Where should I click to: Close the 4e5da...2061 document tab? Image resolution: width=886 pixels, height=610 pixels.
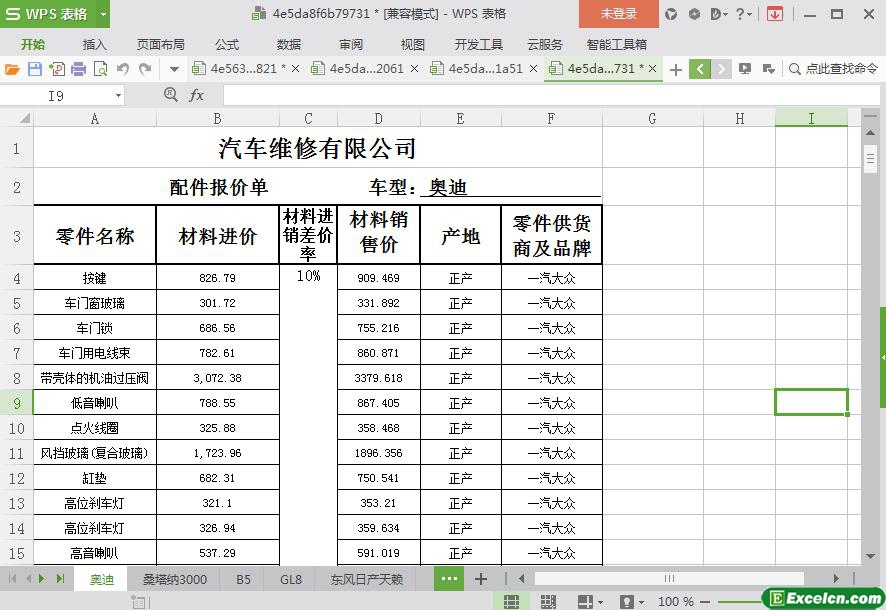tap(414, 69)
